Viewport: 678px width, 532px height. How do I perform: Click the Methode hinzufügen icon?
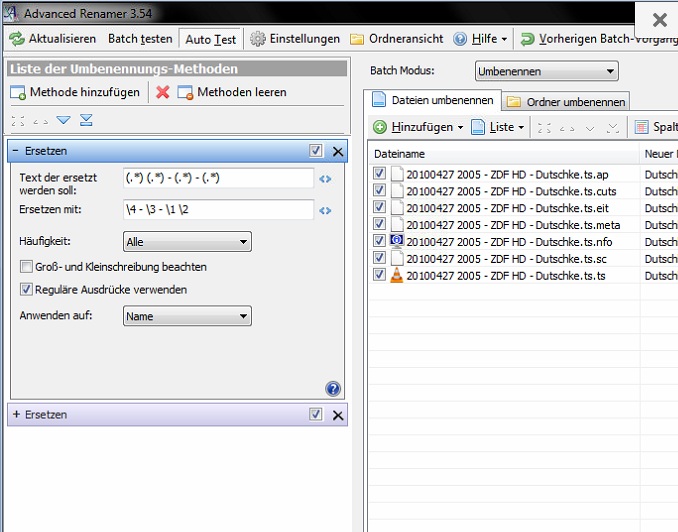(x=18, y=93)
